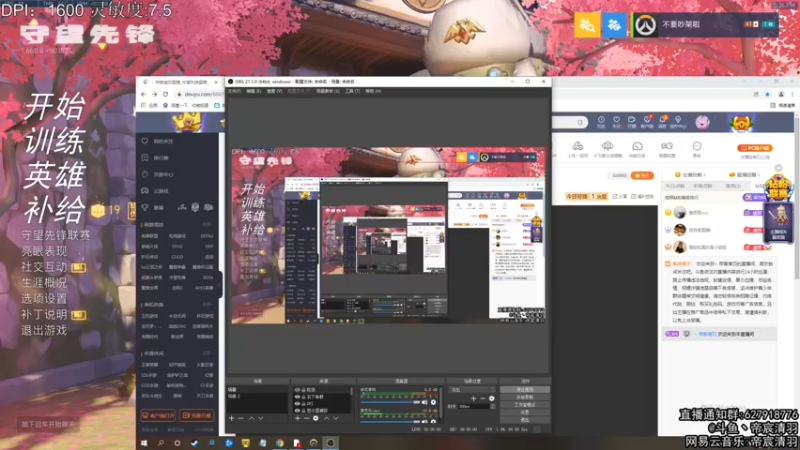The height and width of the screenshot is (450, 800).
Task: Select 英雄 in Overwatch main menu
Action: pyautogui.click(x=55, y=175)
